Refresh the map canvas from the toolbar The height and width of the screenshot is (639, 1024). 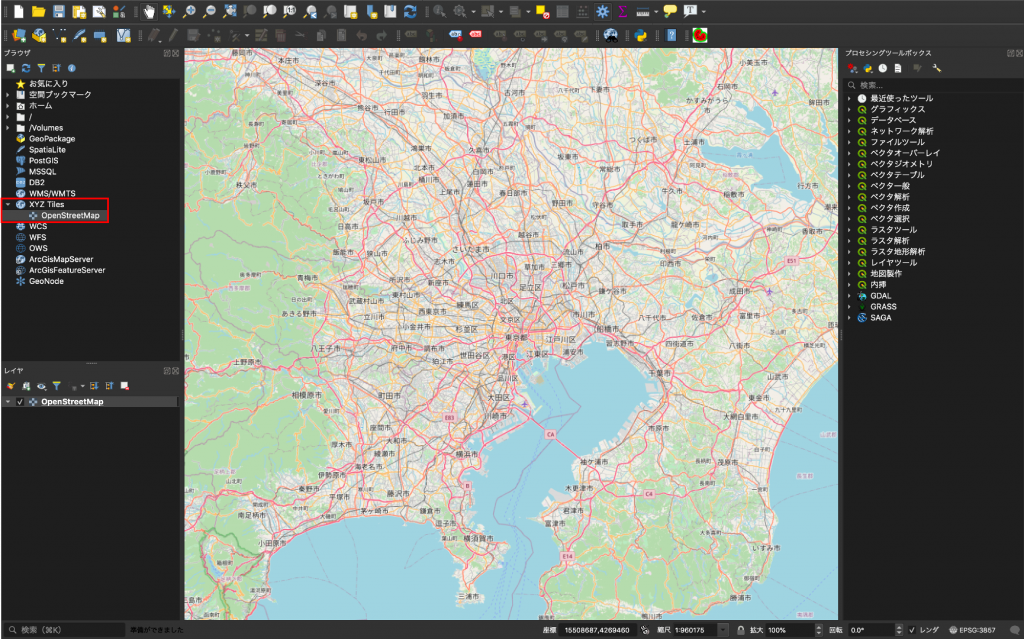click(x=410, y=11)
